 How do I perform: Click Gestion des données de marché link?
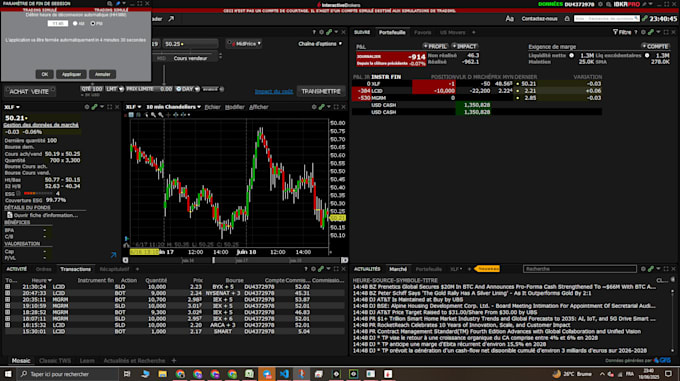click(41, 125)
